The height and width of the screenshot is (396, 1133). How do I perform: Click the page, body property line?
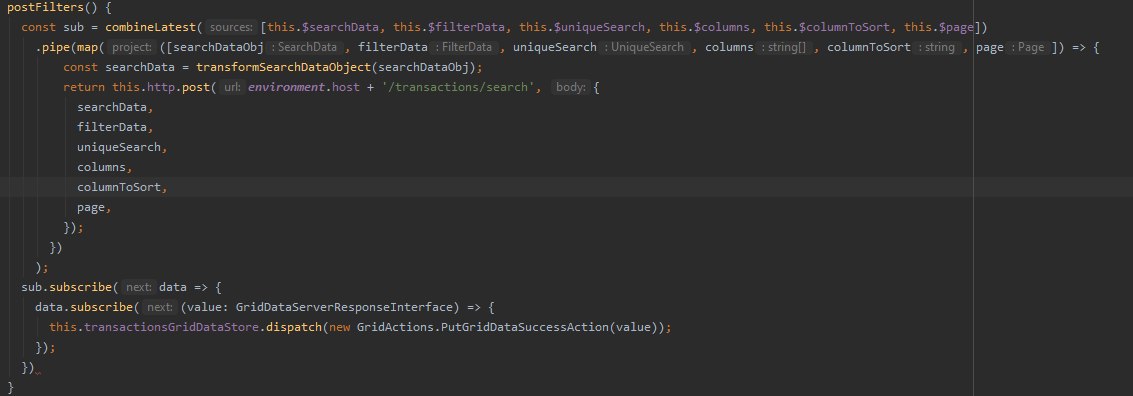[x=95, y=207]
